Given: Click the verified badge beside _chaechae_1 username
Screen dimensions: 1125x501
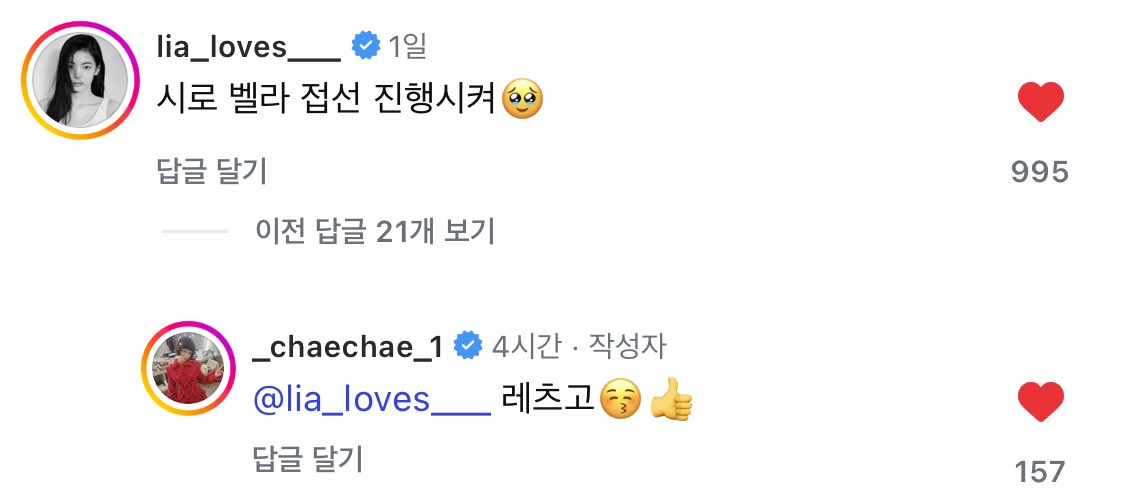Looking at the screenshot, I should tap(467, 346).
